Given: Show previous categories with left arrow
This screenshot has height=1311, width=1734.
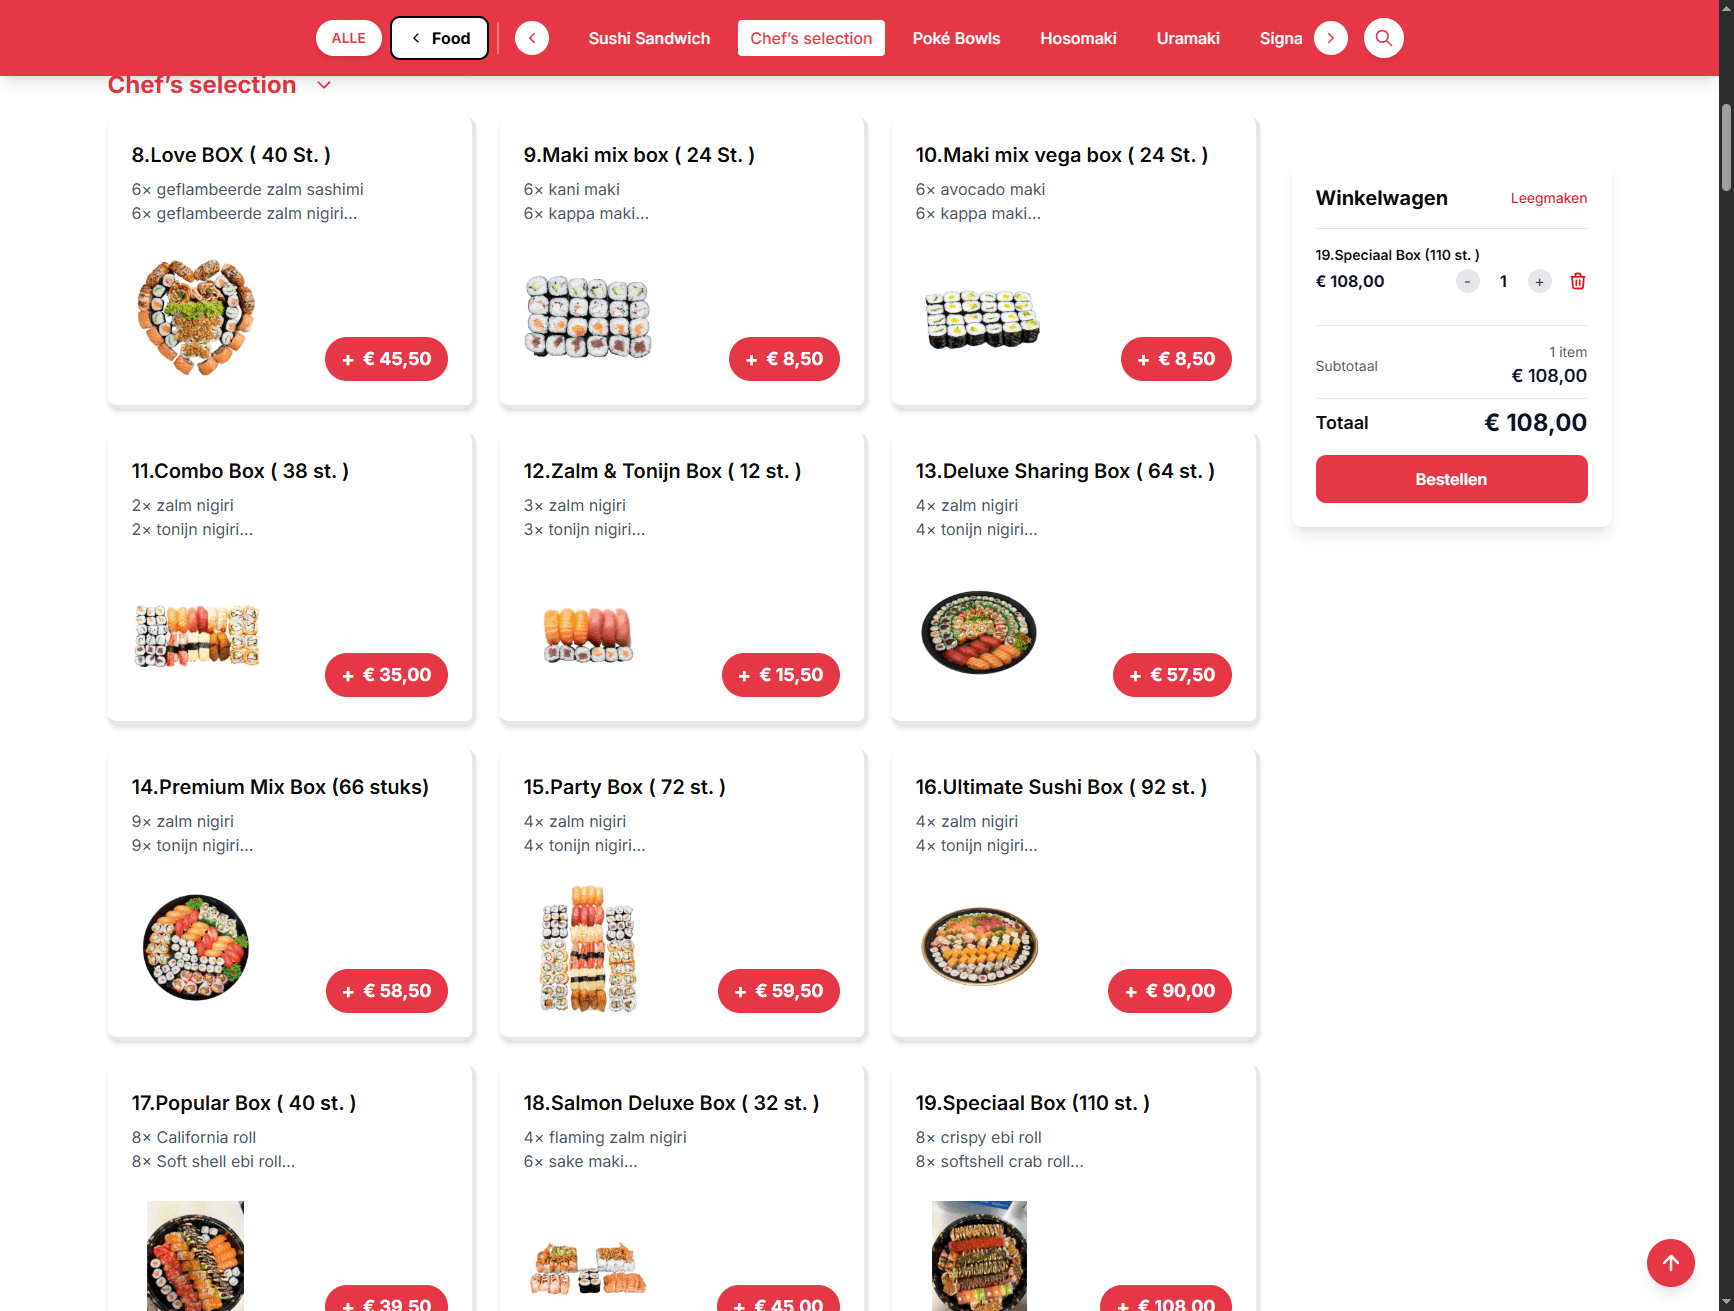Looking at the screenshot, I should tap(532, 38).
